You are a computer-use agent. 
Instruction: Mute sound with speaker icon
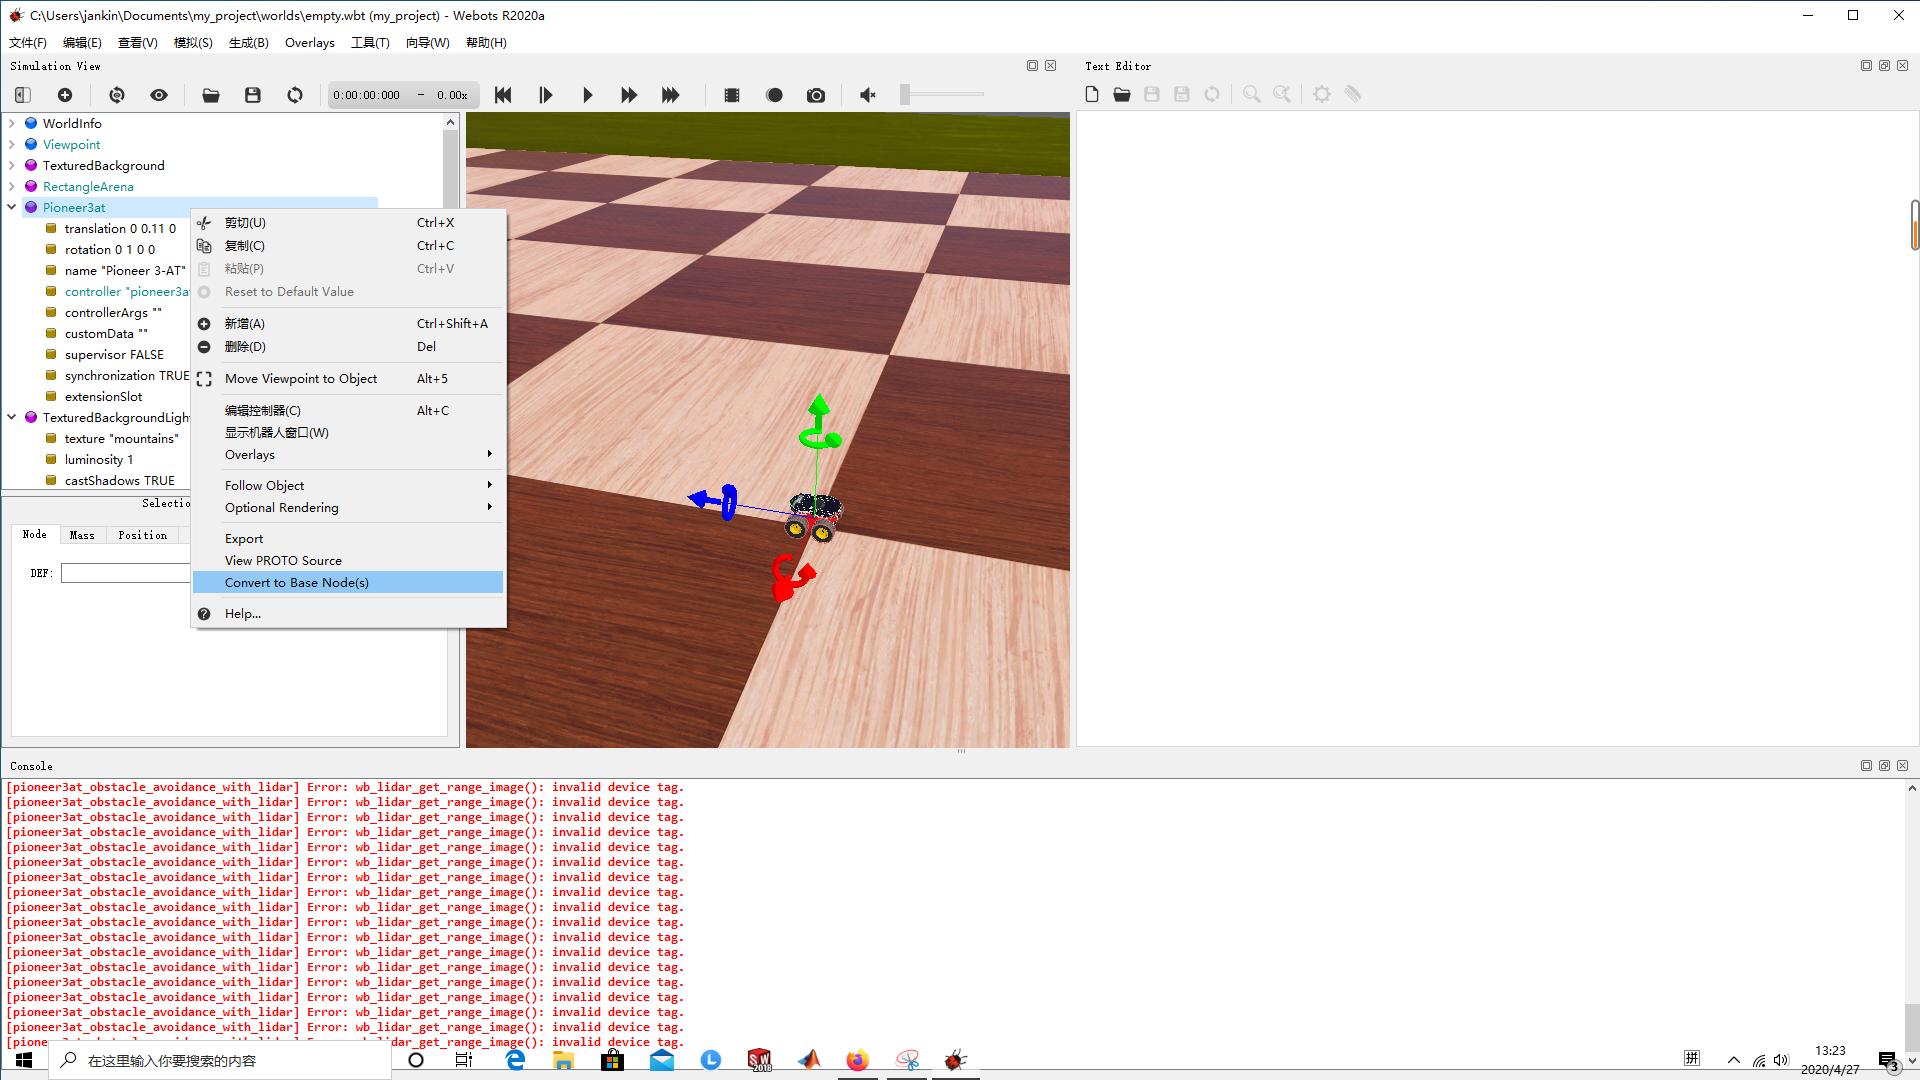868,95
